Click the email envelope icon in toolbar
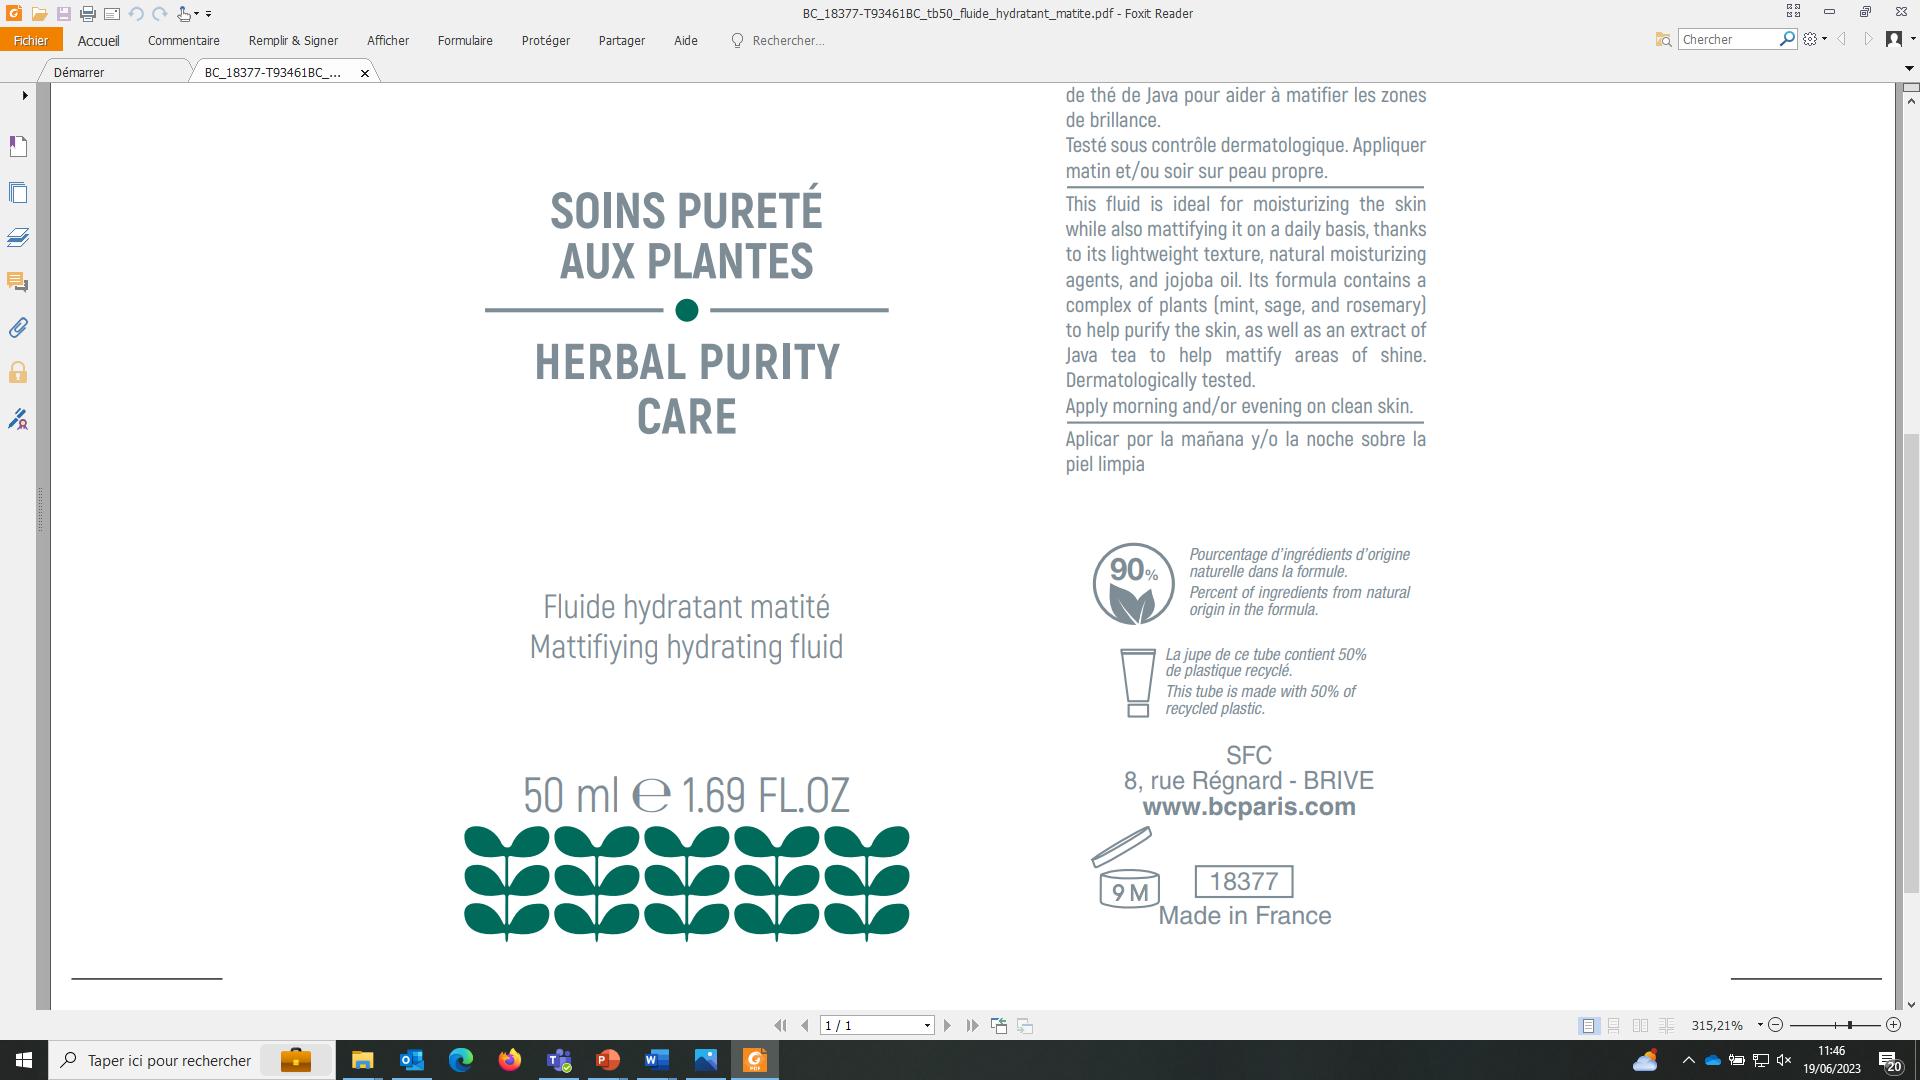The image size is (1920, 1080). point(112,14)
